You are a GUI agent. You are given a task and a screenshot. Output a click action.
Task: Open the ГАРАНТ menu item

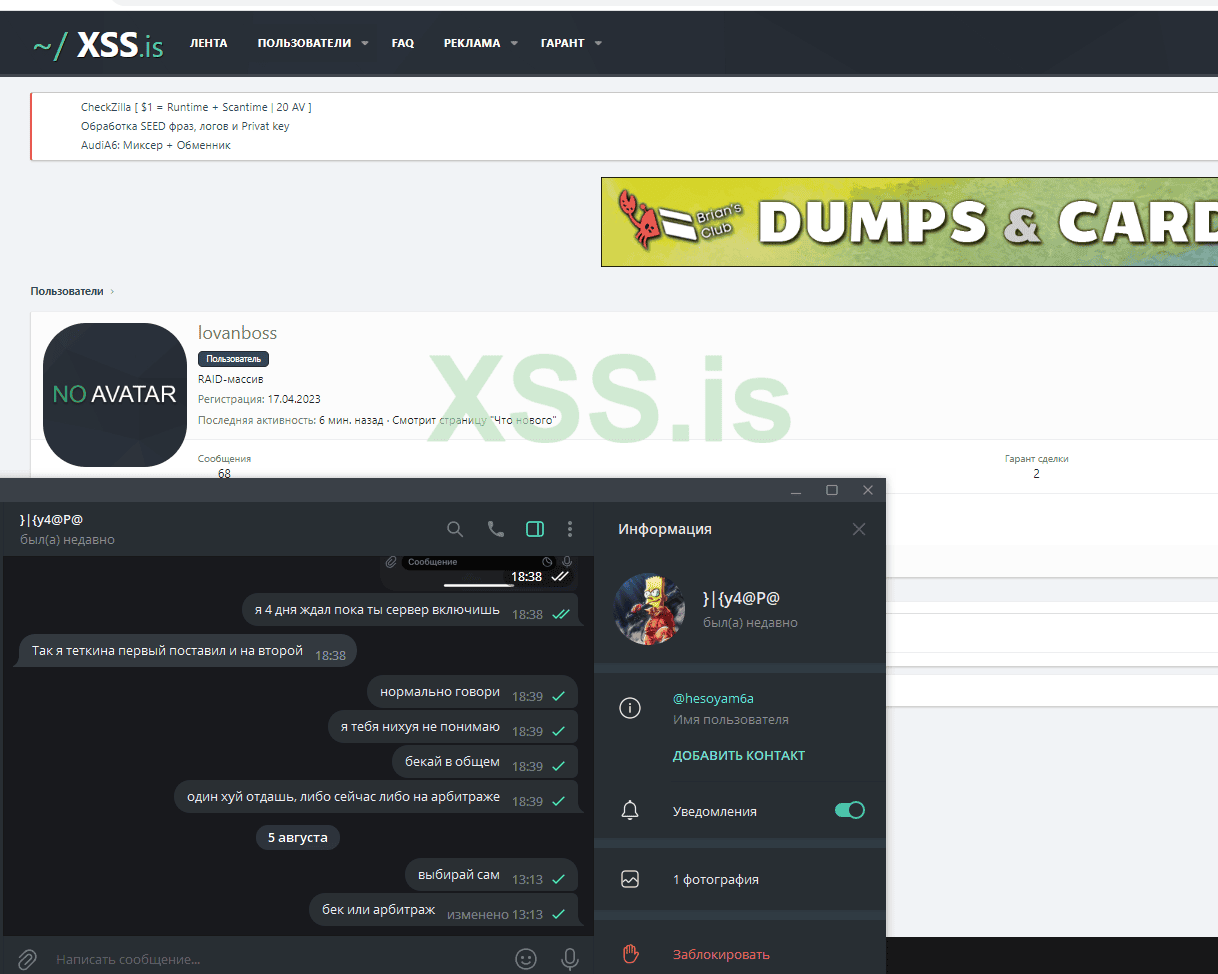pos(563,43)
